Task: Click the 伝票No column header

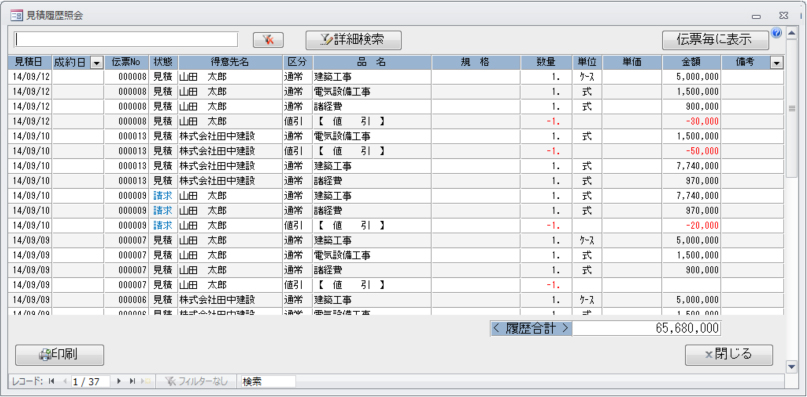Action: click(126, 62)
